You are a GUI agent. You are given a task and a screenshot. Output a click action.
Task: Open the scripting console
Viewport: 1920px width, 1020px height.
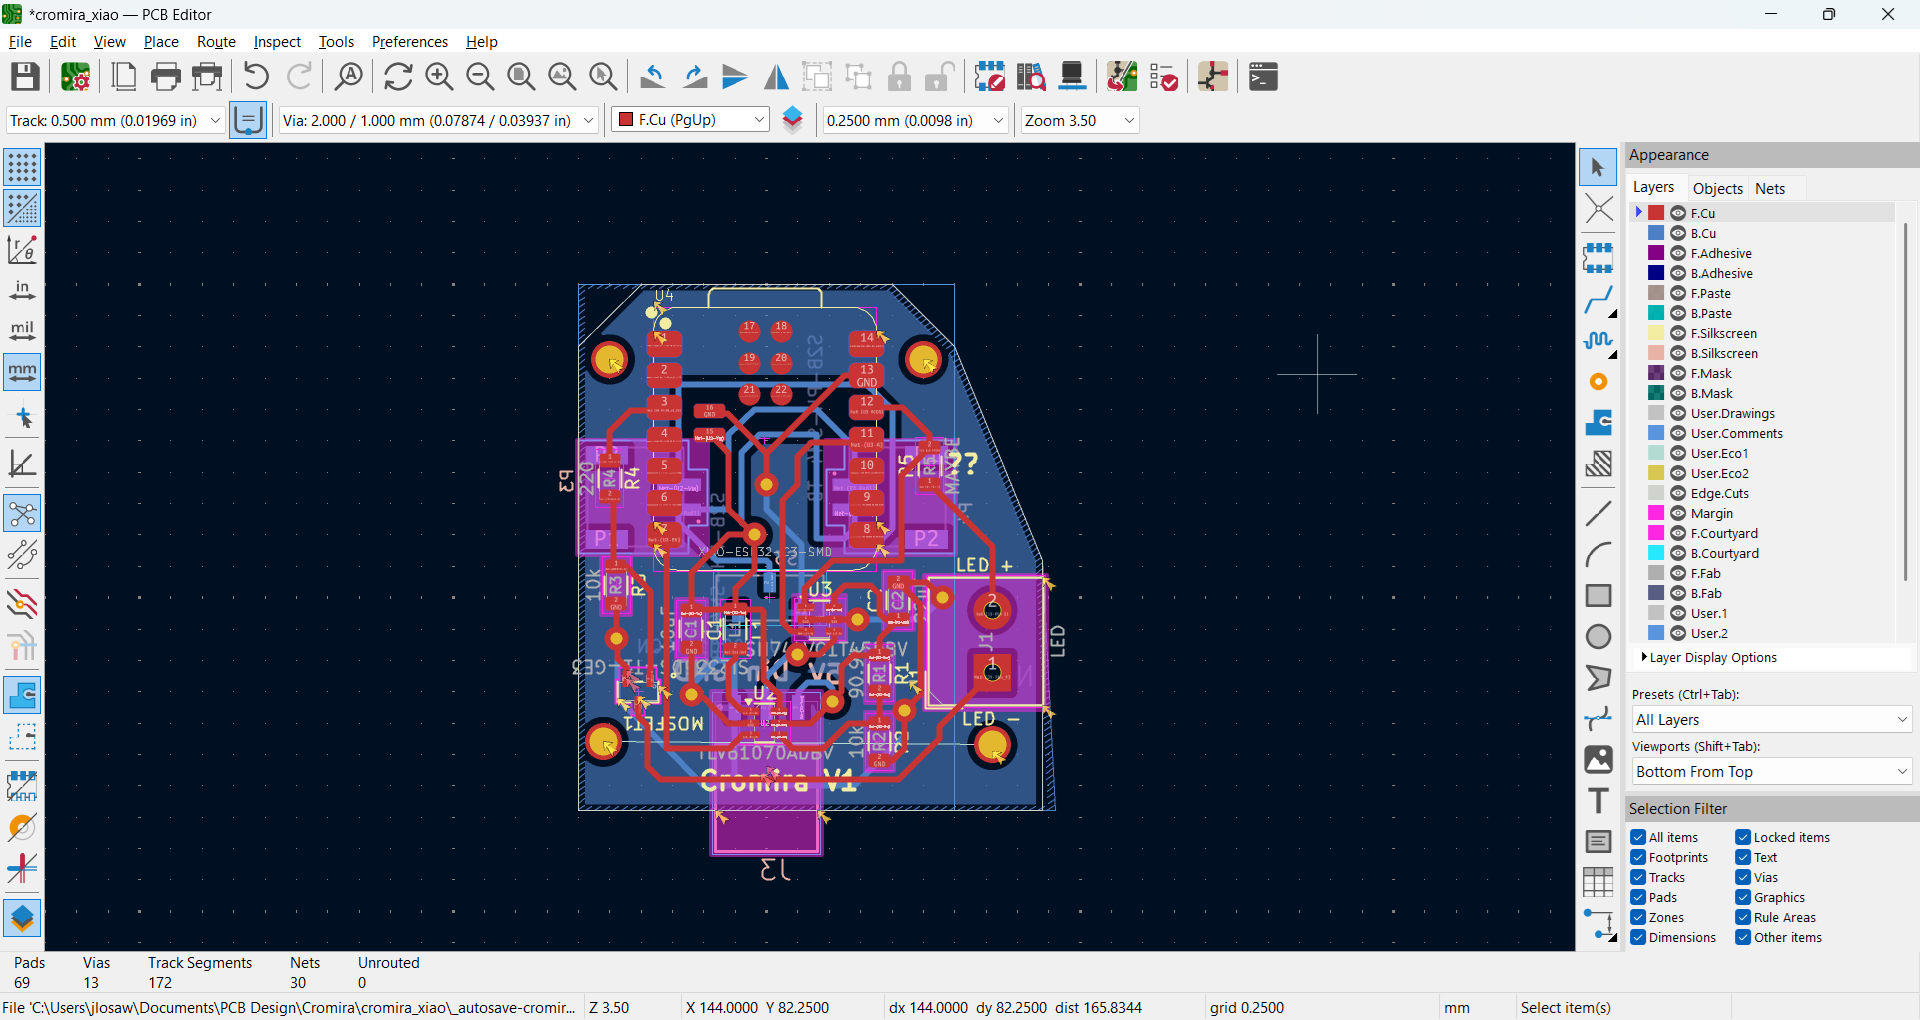(x=1264, y=77)
